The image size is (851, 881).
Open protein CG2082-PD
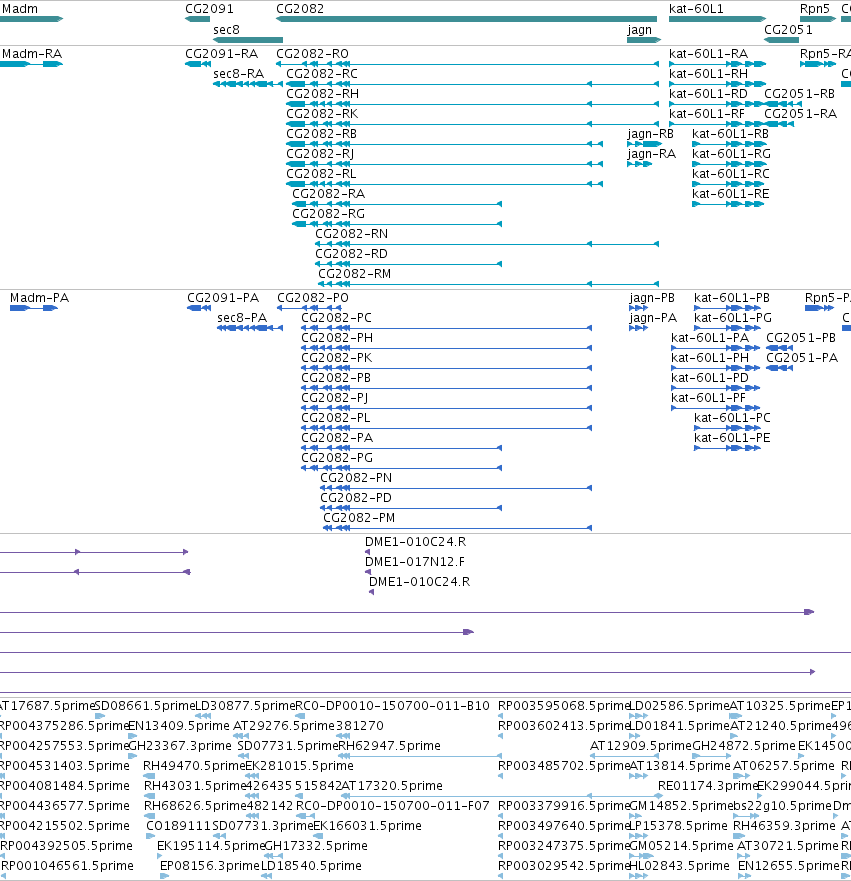[356, 498]
